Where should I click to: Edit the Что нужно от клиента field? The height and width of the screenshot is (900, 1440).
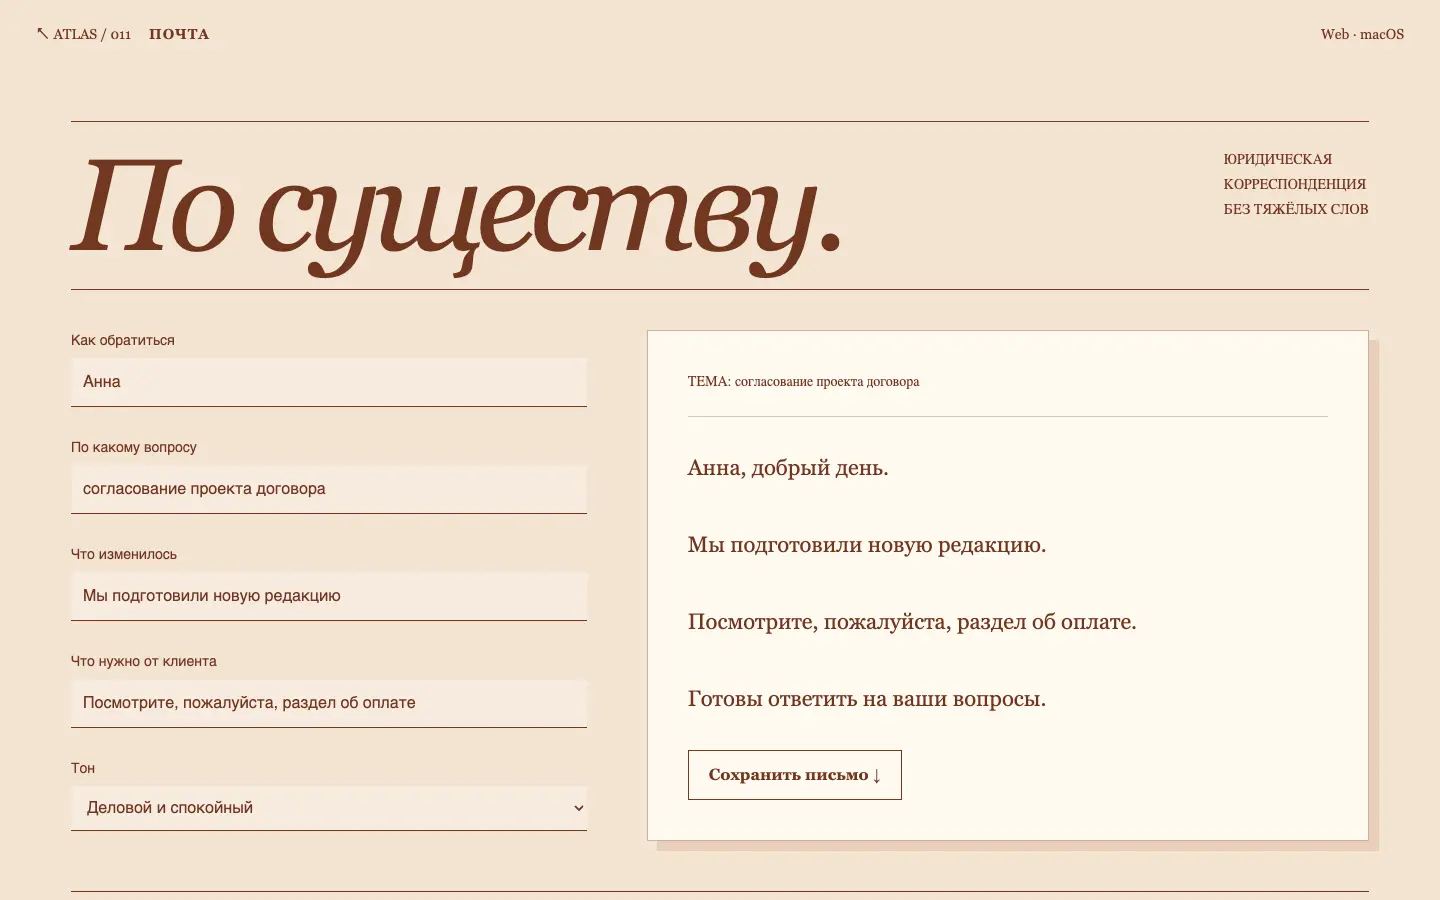coord(329,703)
